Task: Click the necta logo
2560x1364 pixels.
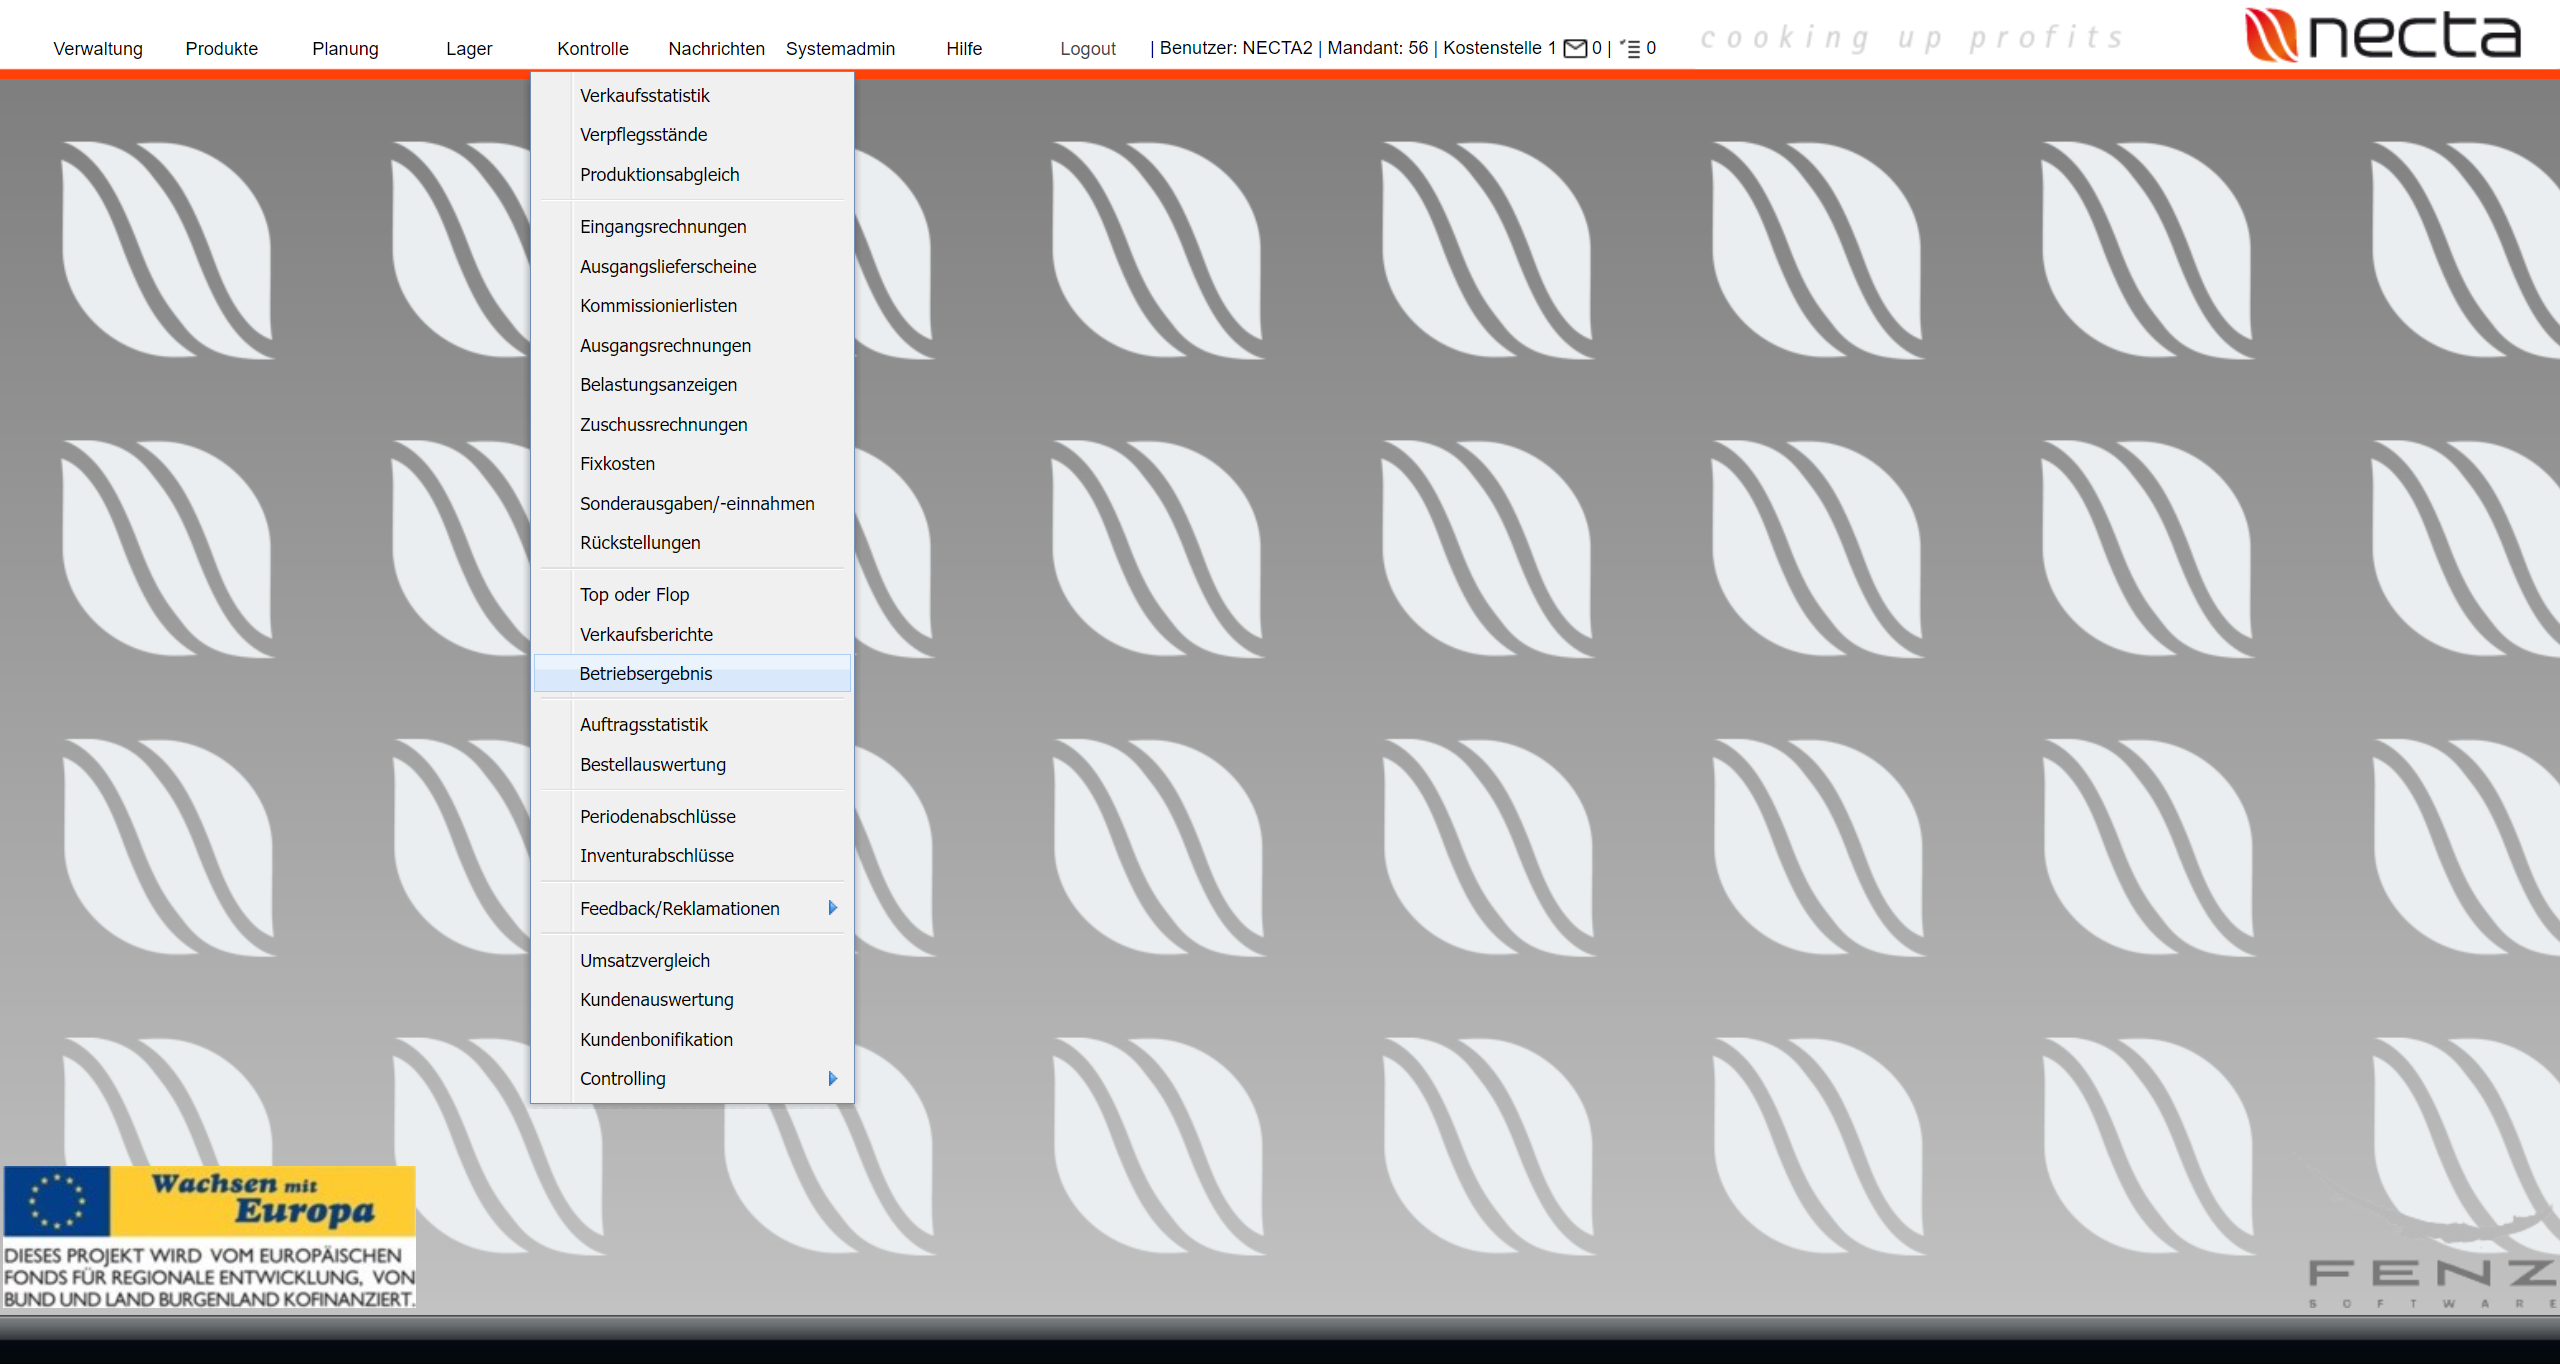Action: [2382, 36]
